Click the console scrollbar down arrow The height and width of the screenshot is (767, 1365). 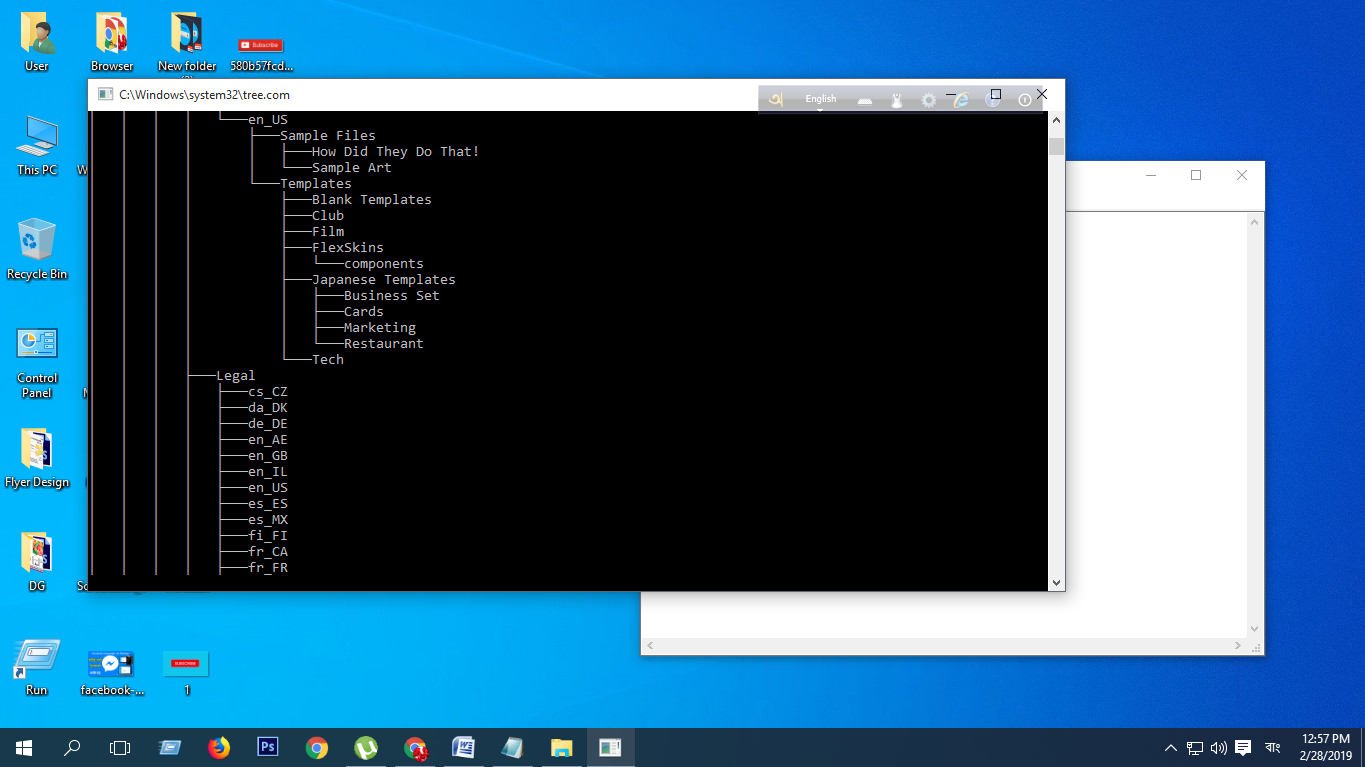click(x=1056, y=582)
